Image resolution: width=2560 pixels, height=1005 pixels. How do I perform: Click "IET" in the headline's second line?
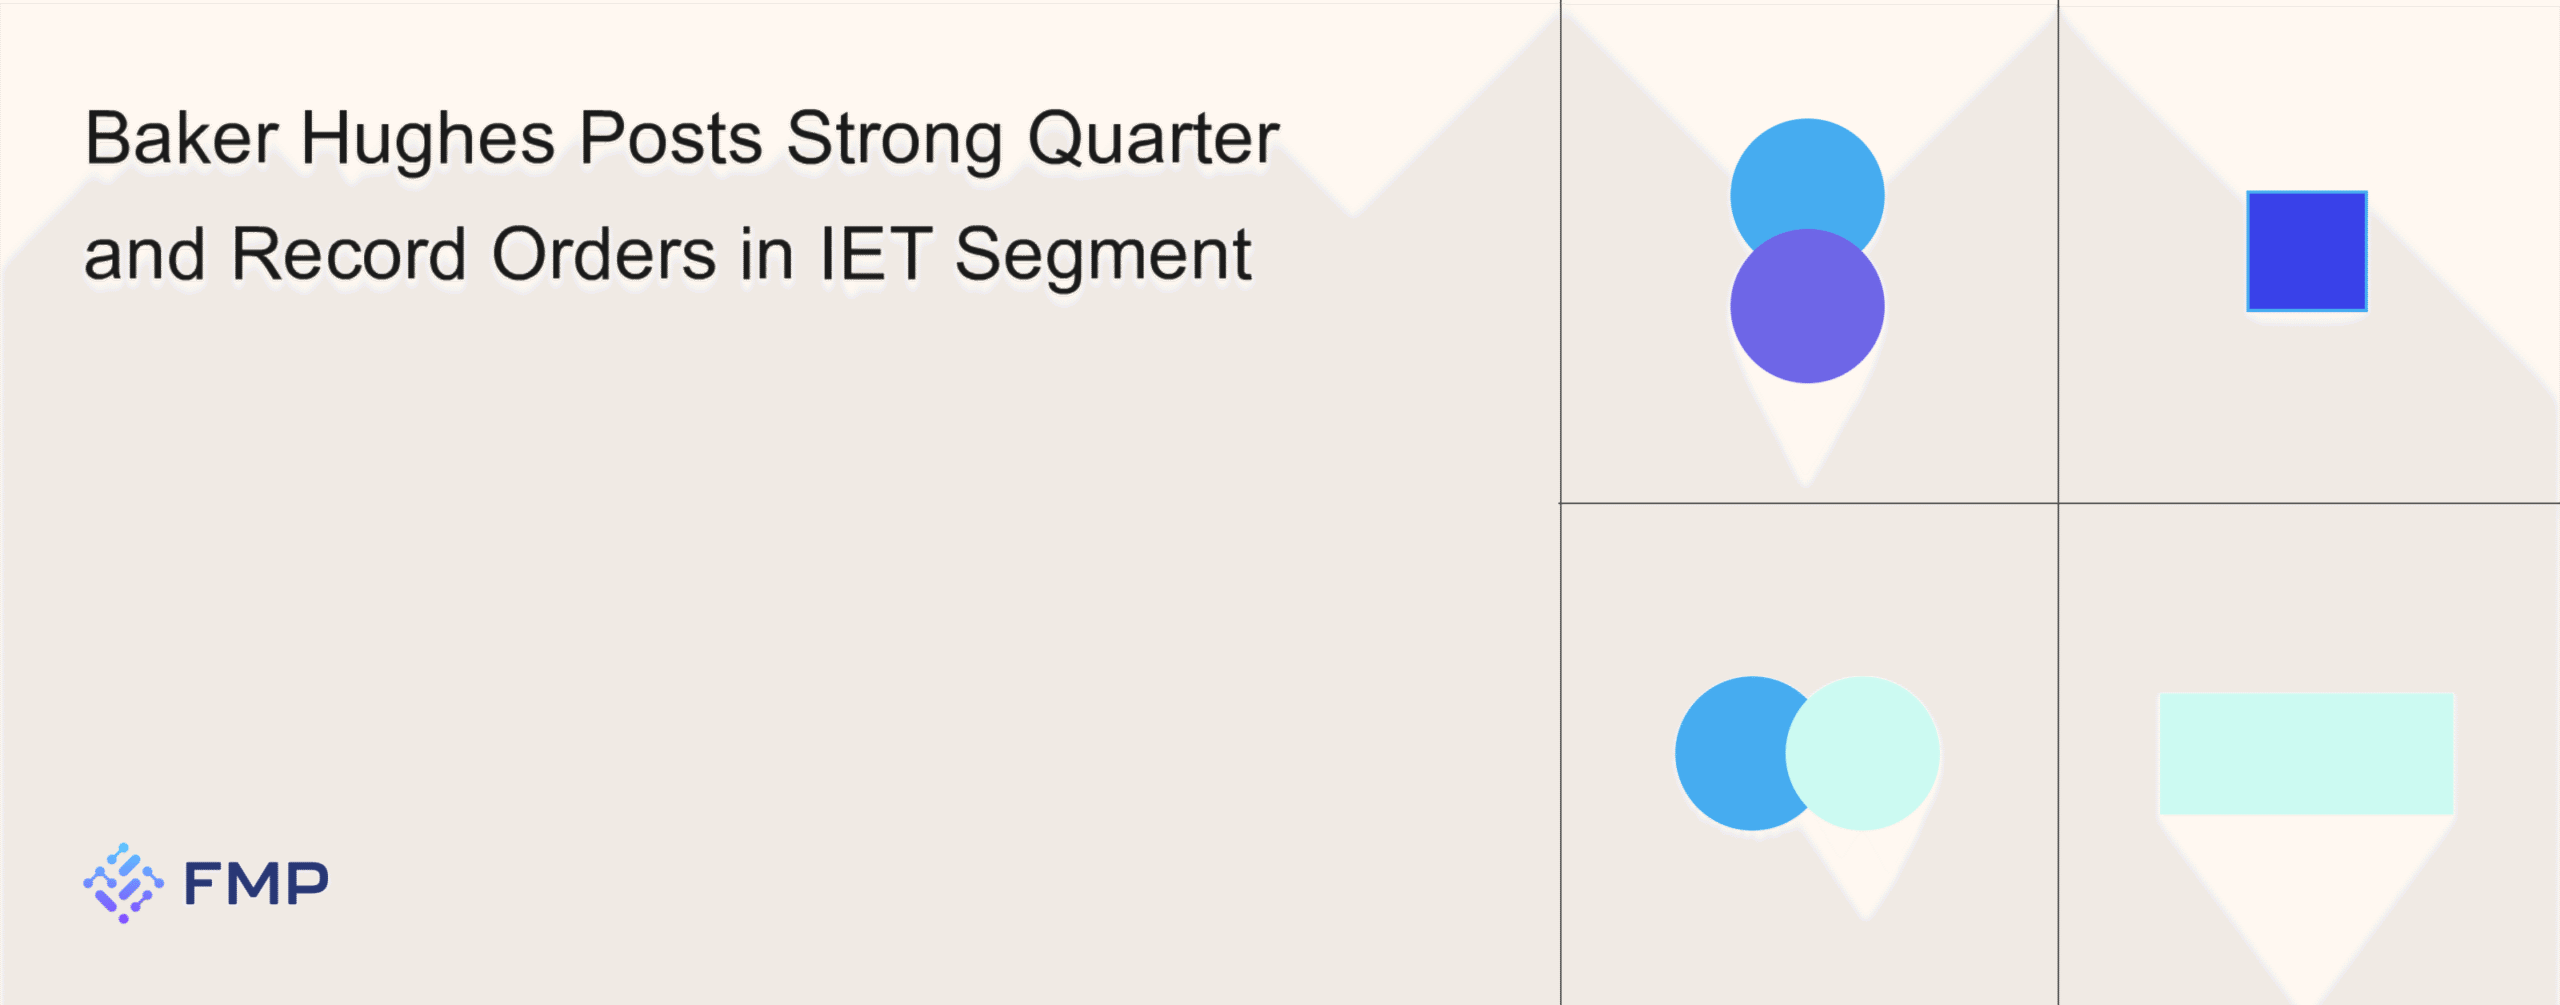[876, 255]
